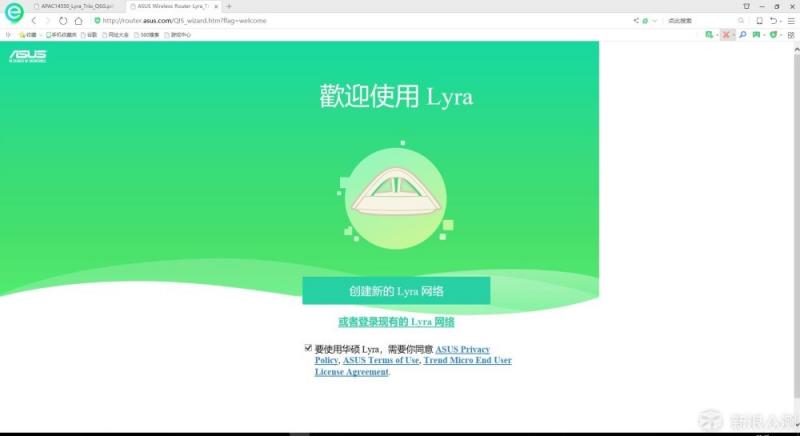
Task: Expand the arrow next to red X icon
Action: [733, 35]
